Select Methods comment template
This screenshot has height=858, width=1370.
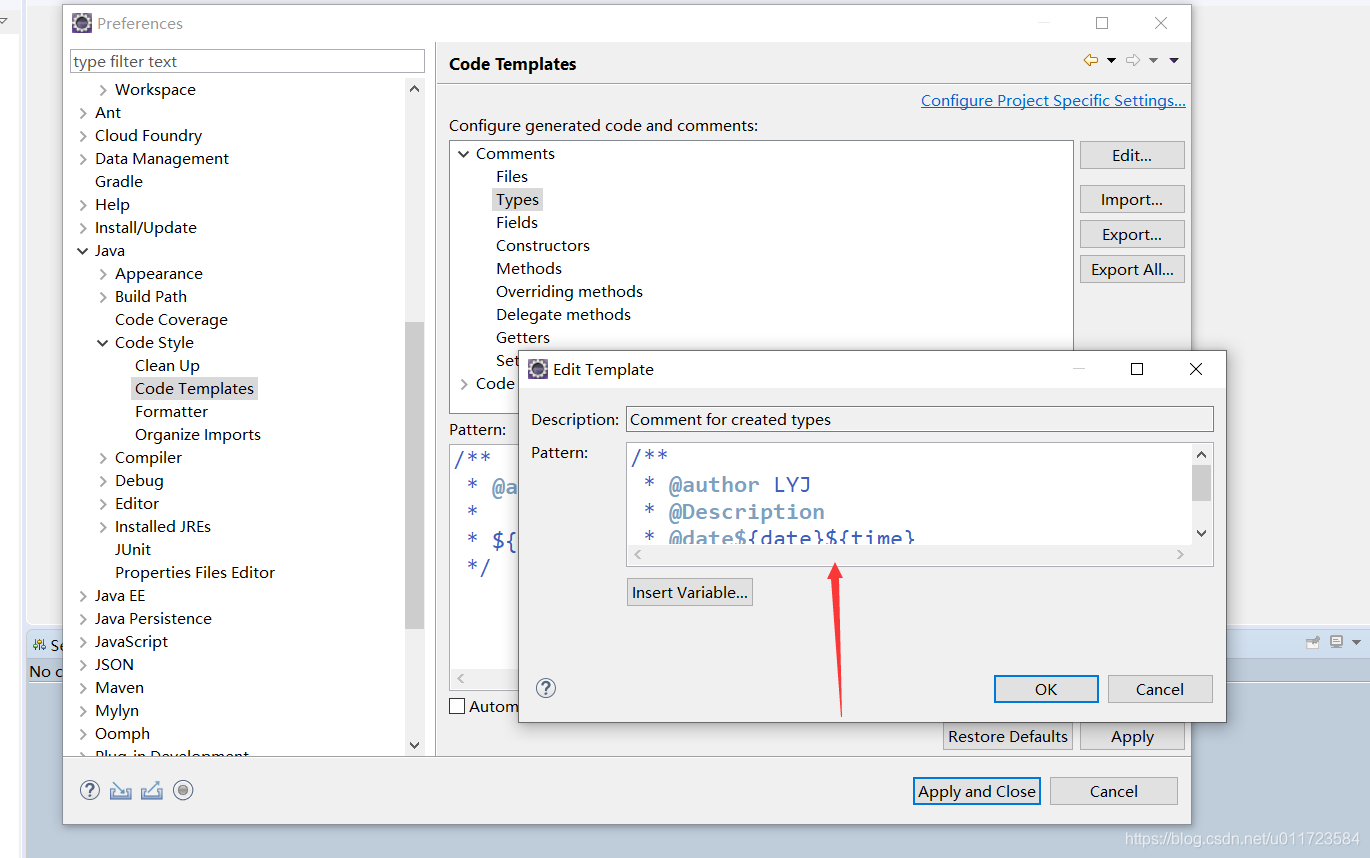529,269
